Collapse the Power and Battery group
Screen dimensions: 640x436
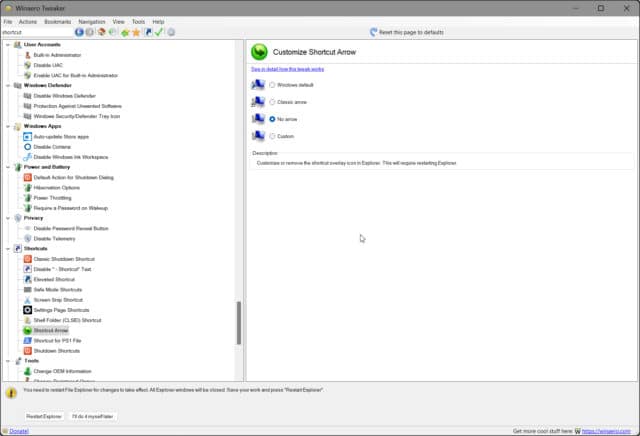(x=8, y=167)
